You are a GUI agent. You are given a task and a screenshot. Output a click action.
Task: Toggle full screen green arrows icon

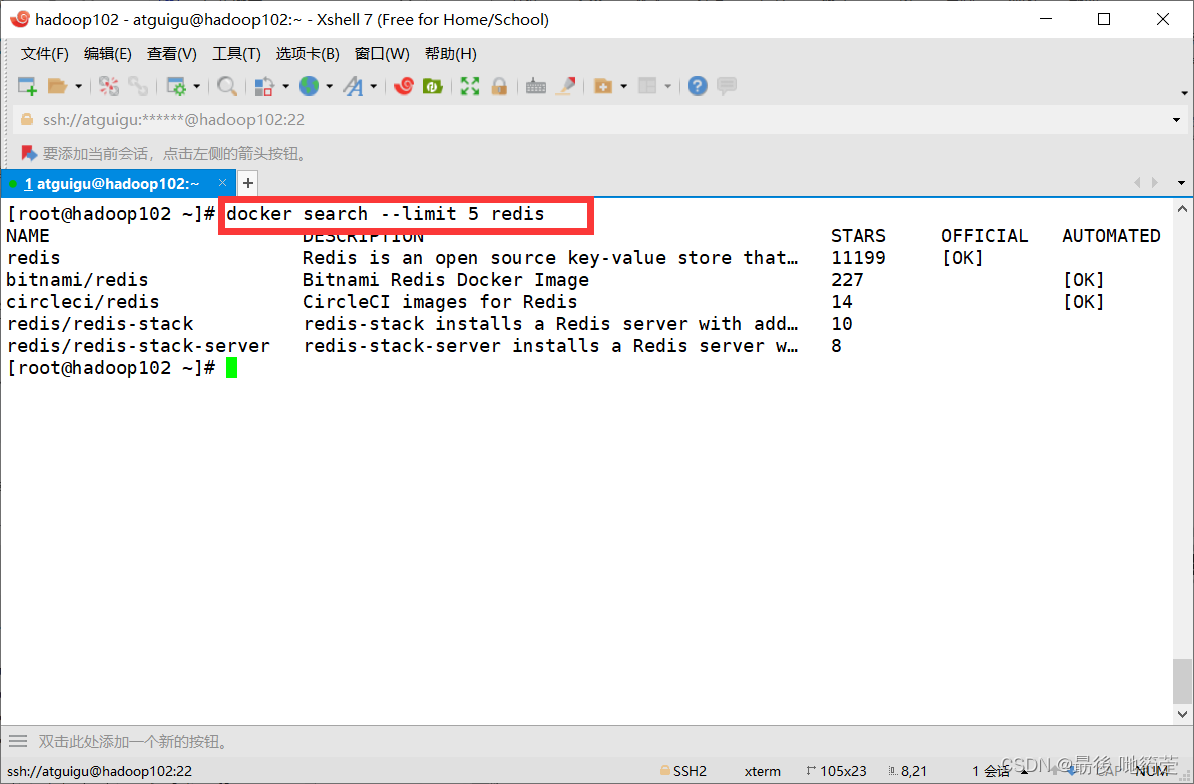click(470, 86)
